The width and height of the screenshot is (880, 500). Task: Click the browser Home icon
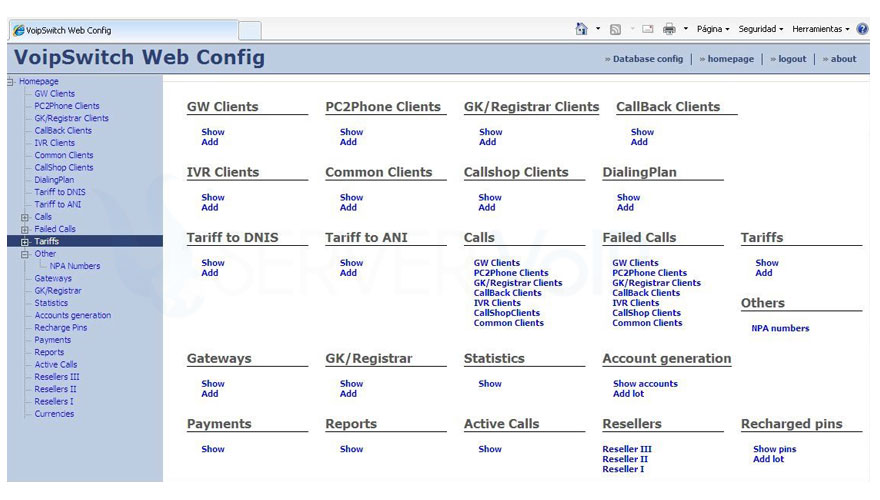(x=581, y=29)
